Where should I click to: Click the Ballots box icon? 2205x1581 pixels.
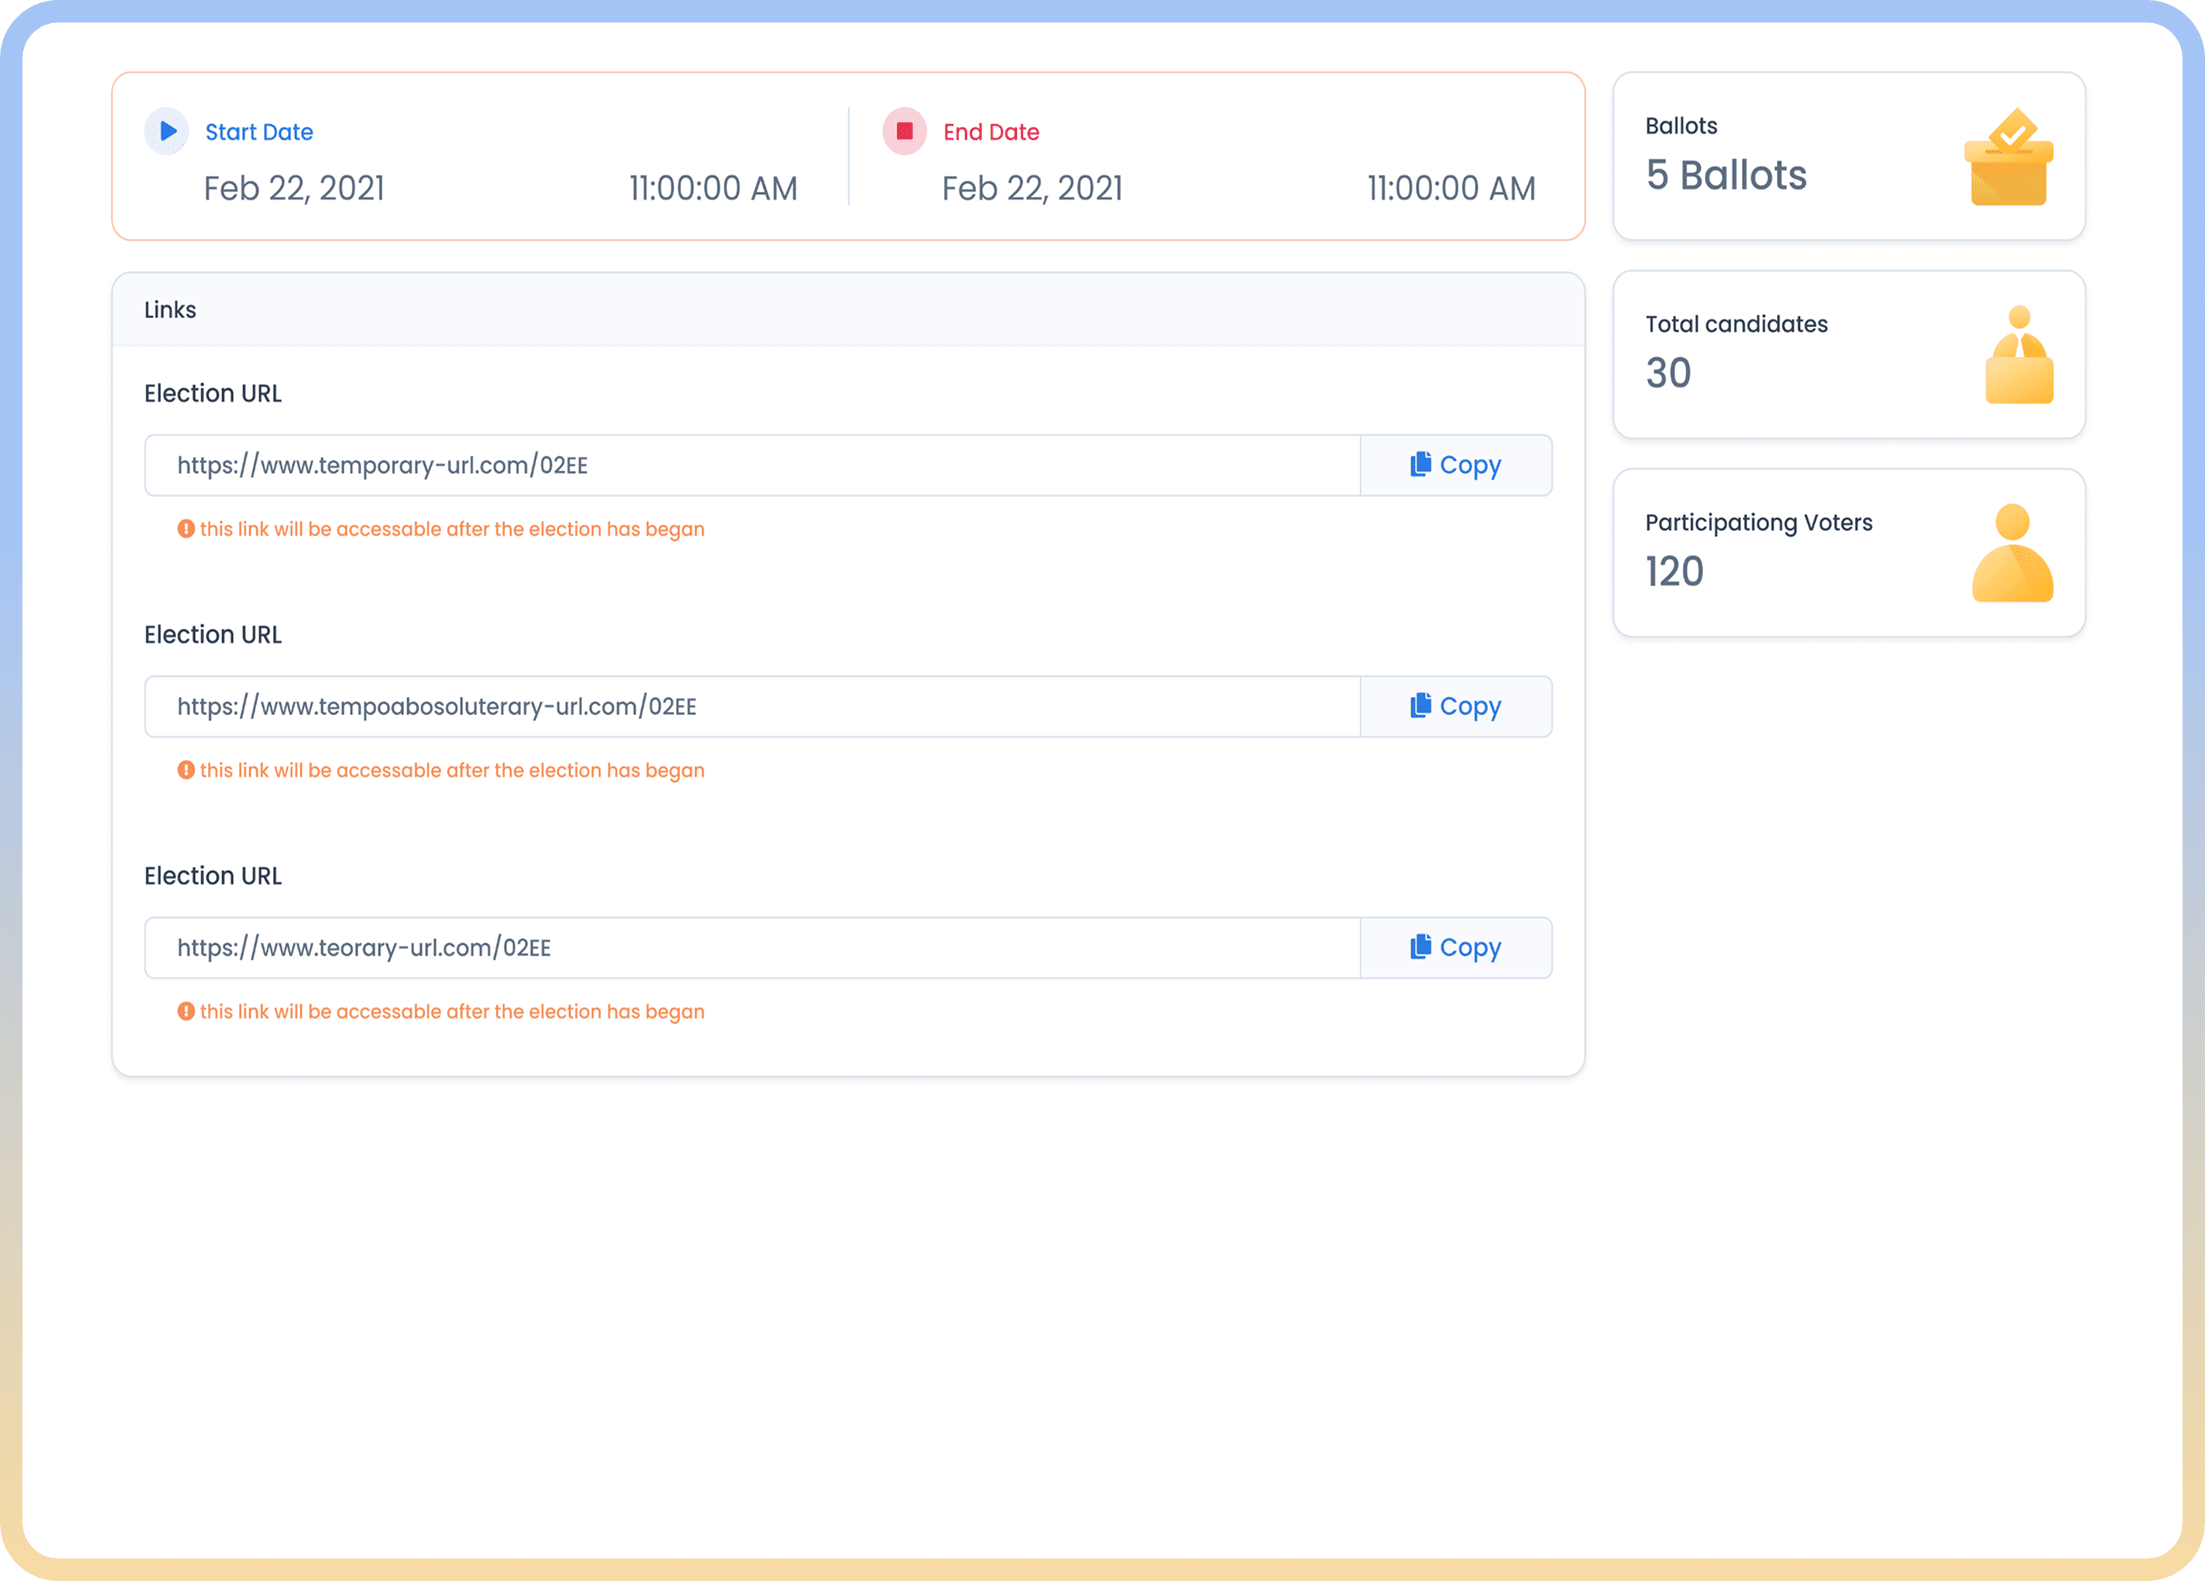click(2008, 158)
